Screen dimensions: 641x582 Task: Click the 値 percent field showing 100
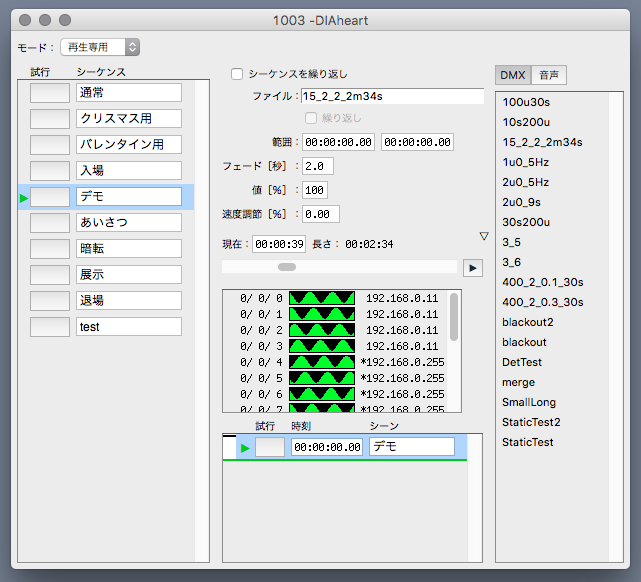[315, 190]
